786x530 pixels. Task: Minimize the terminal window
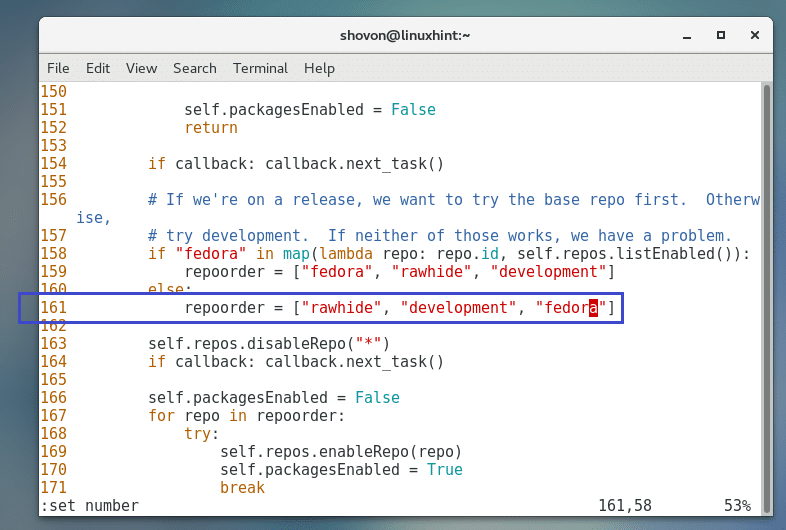point(687,36)
